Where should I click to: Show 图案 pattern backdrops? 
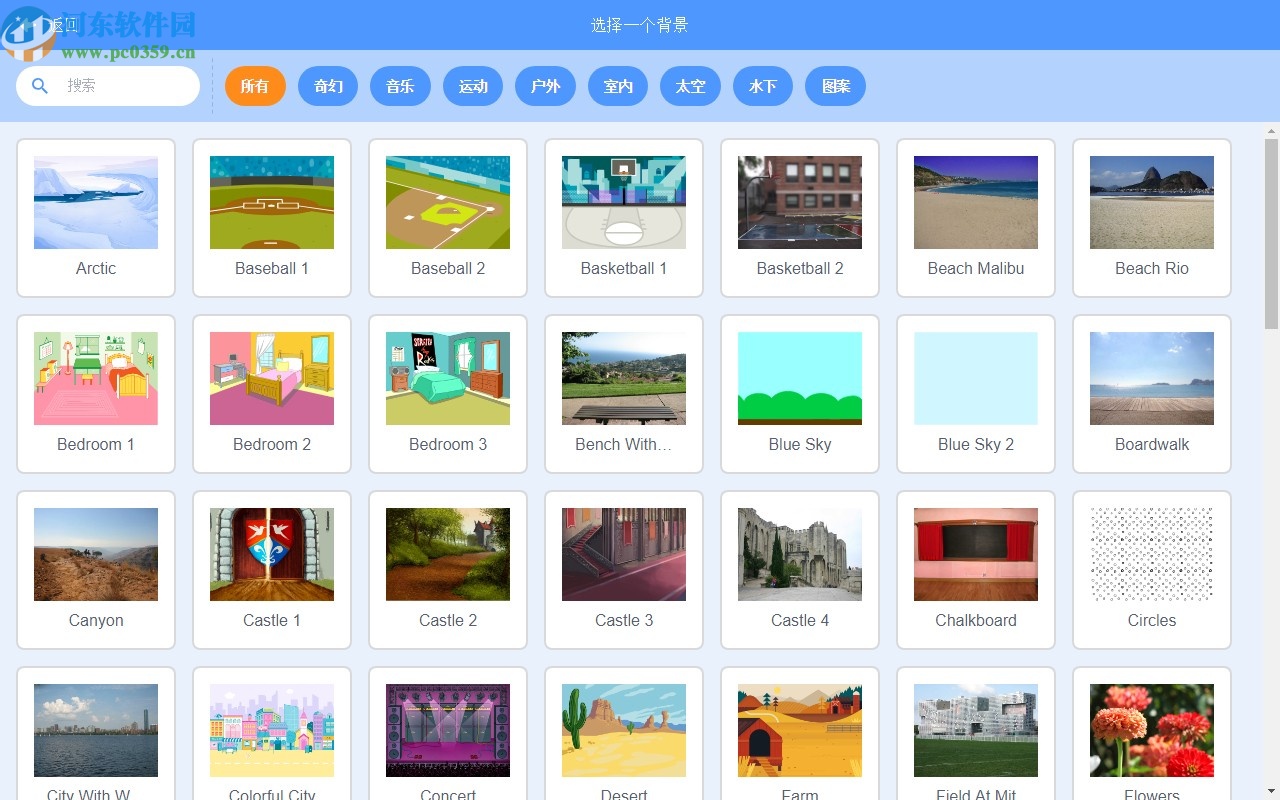[835, 86]
